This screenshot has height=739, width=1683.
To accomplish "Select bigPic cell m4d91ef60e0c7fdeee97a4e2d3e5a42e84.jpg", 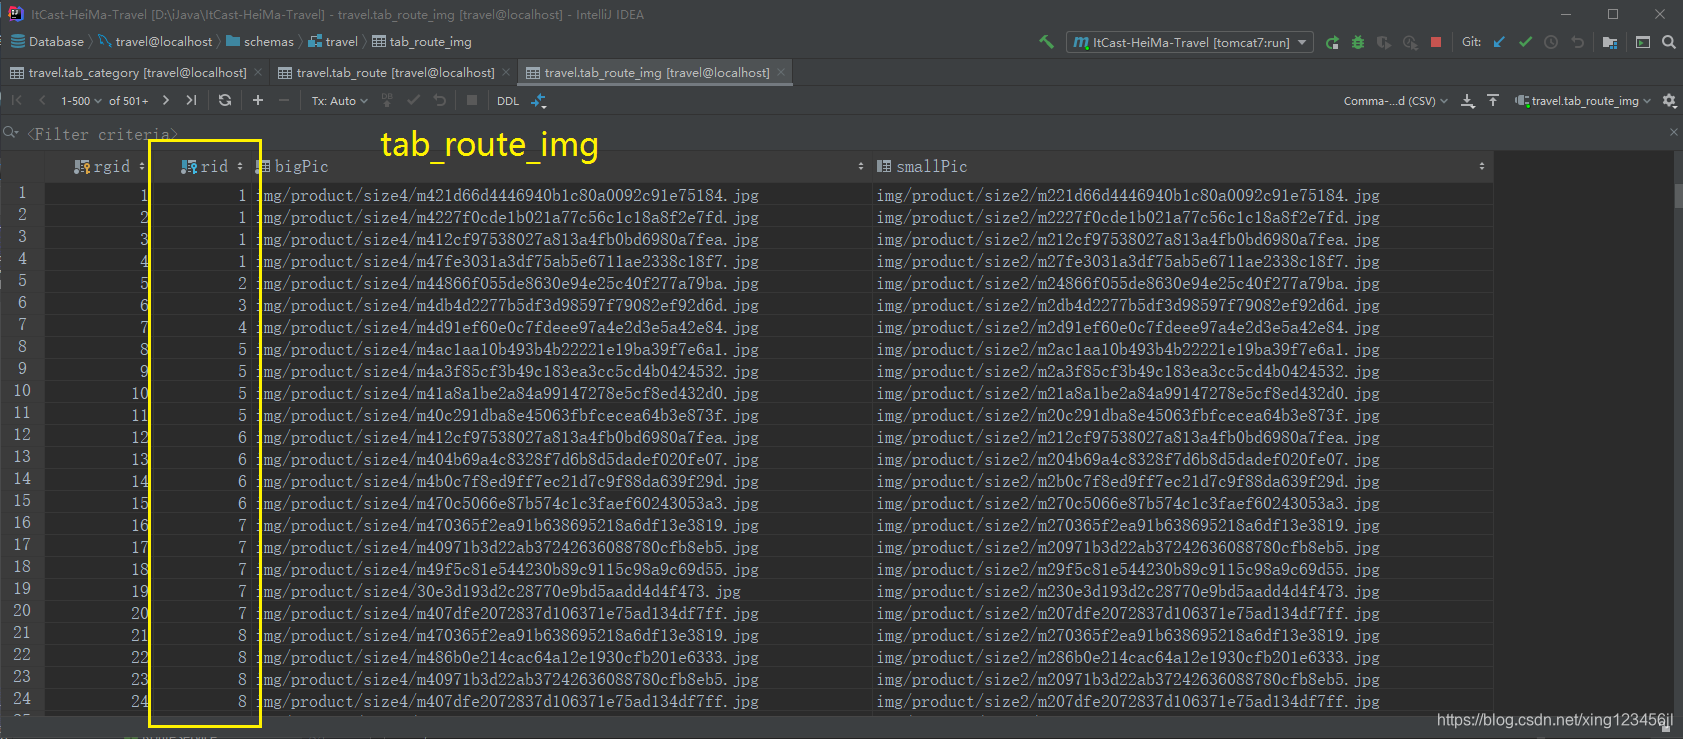I will tap(564, 327).
